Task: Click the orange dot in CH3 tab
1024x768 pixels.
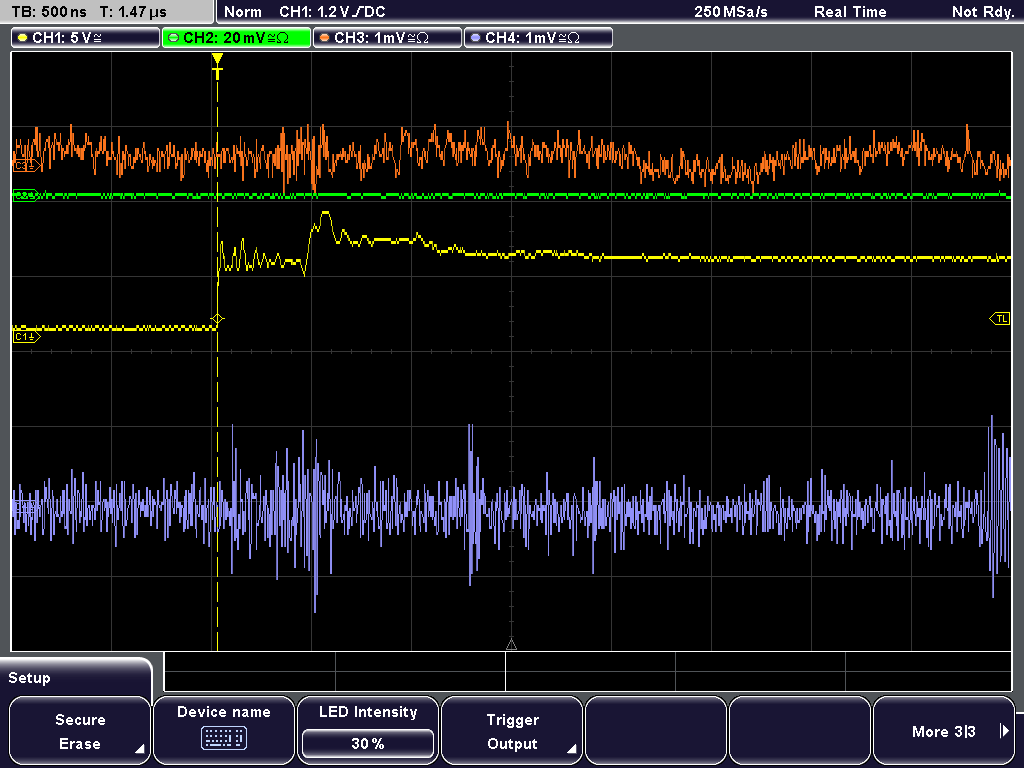Action: point(325,38)
